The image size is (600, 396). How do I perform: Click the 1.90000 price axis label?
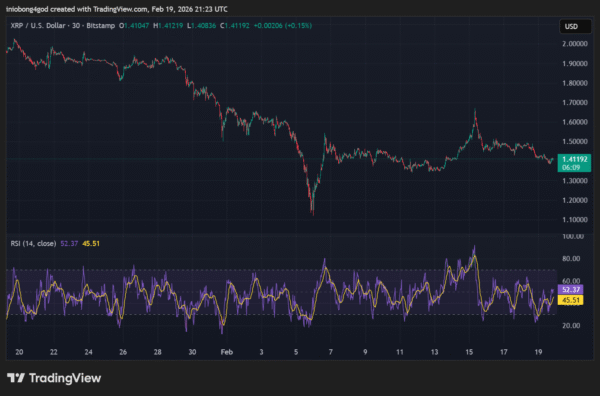[575, 63]
